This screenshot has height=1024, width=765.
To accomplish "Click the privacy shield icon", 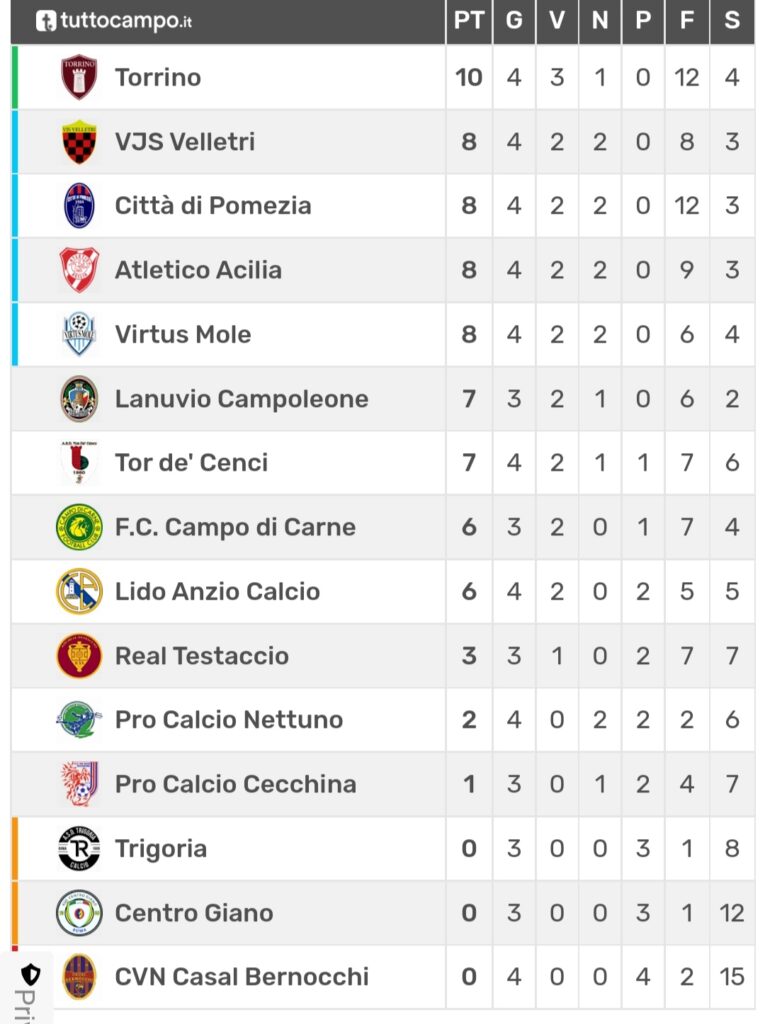I will click(31, 975).
